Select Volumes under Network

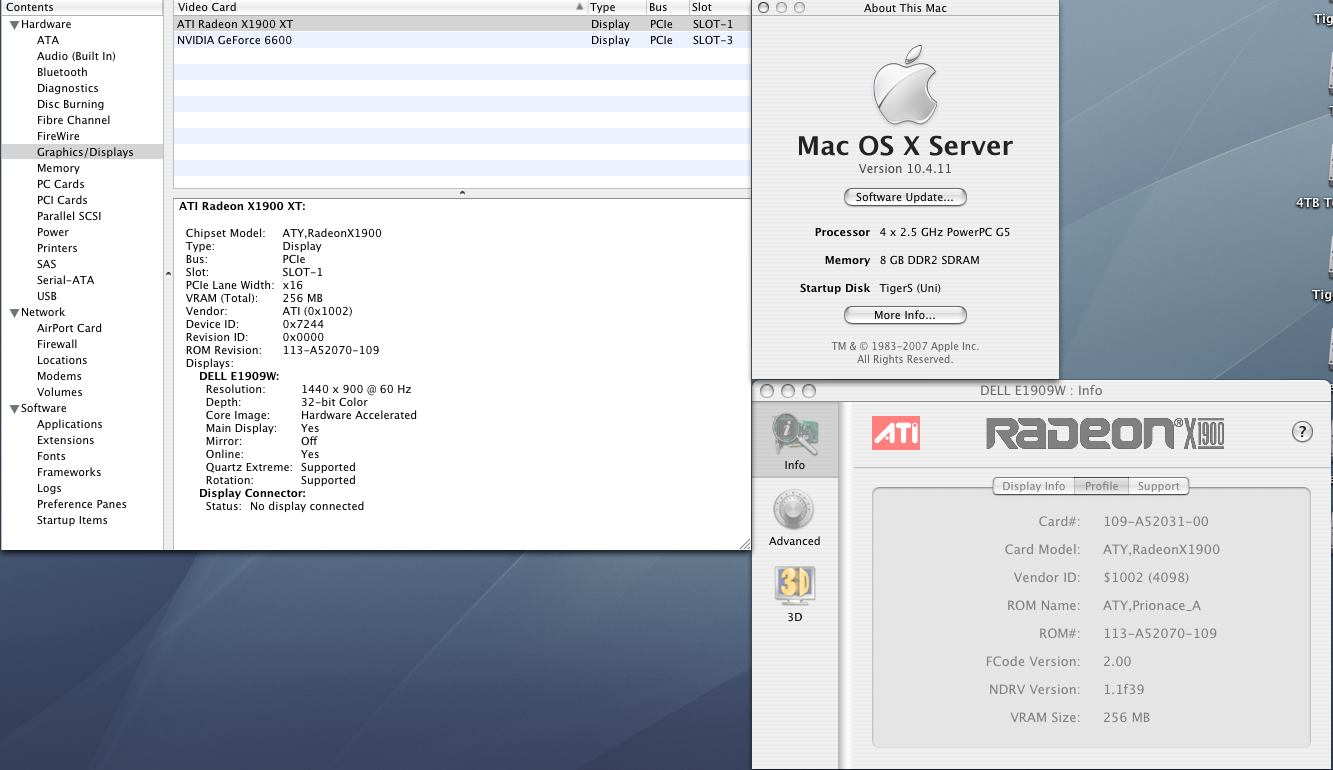click(x=60, y=392)
